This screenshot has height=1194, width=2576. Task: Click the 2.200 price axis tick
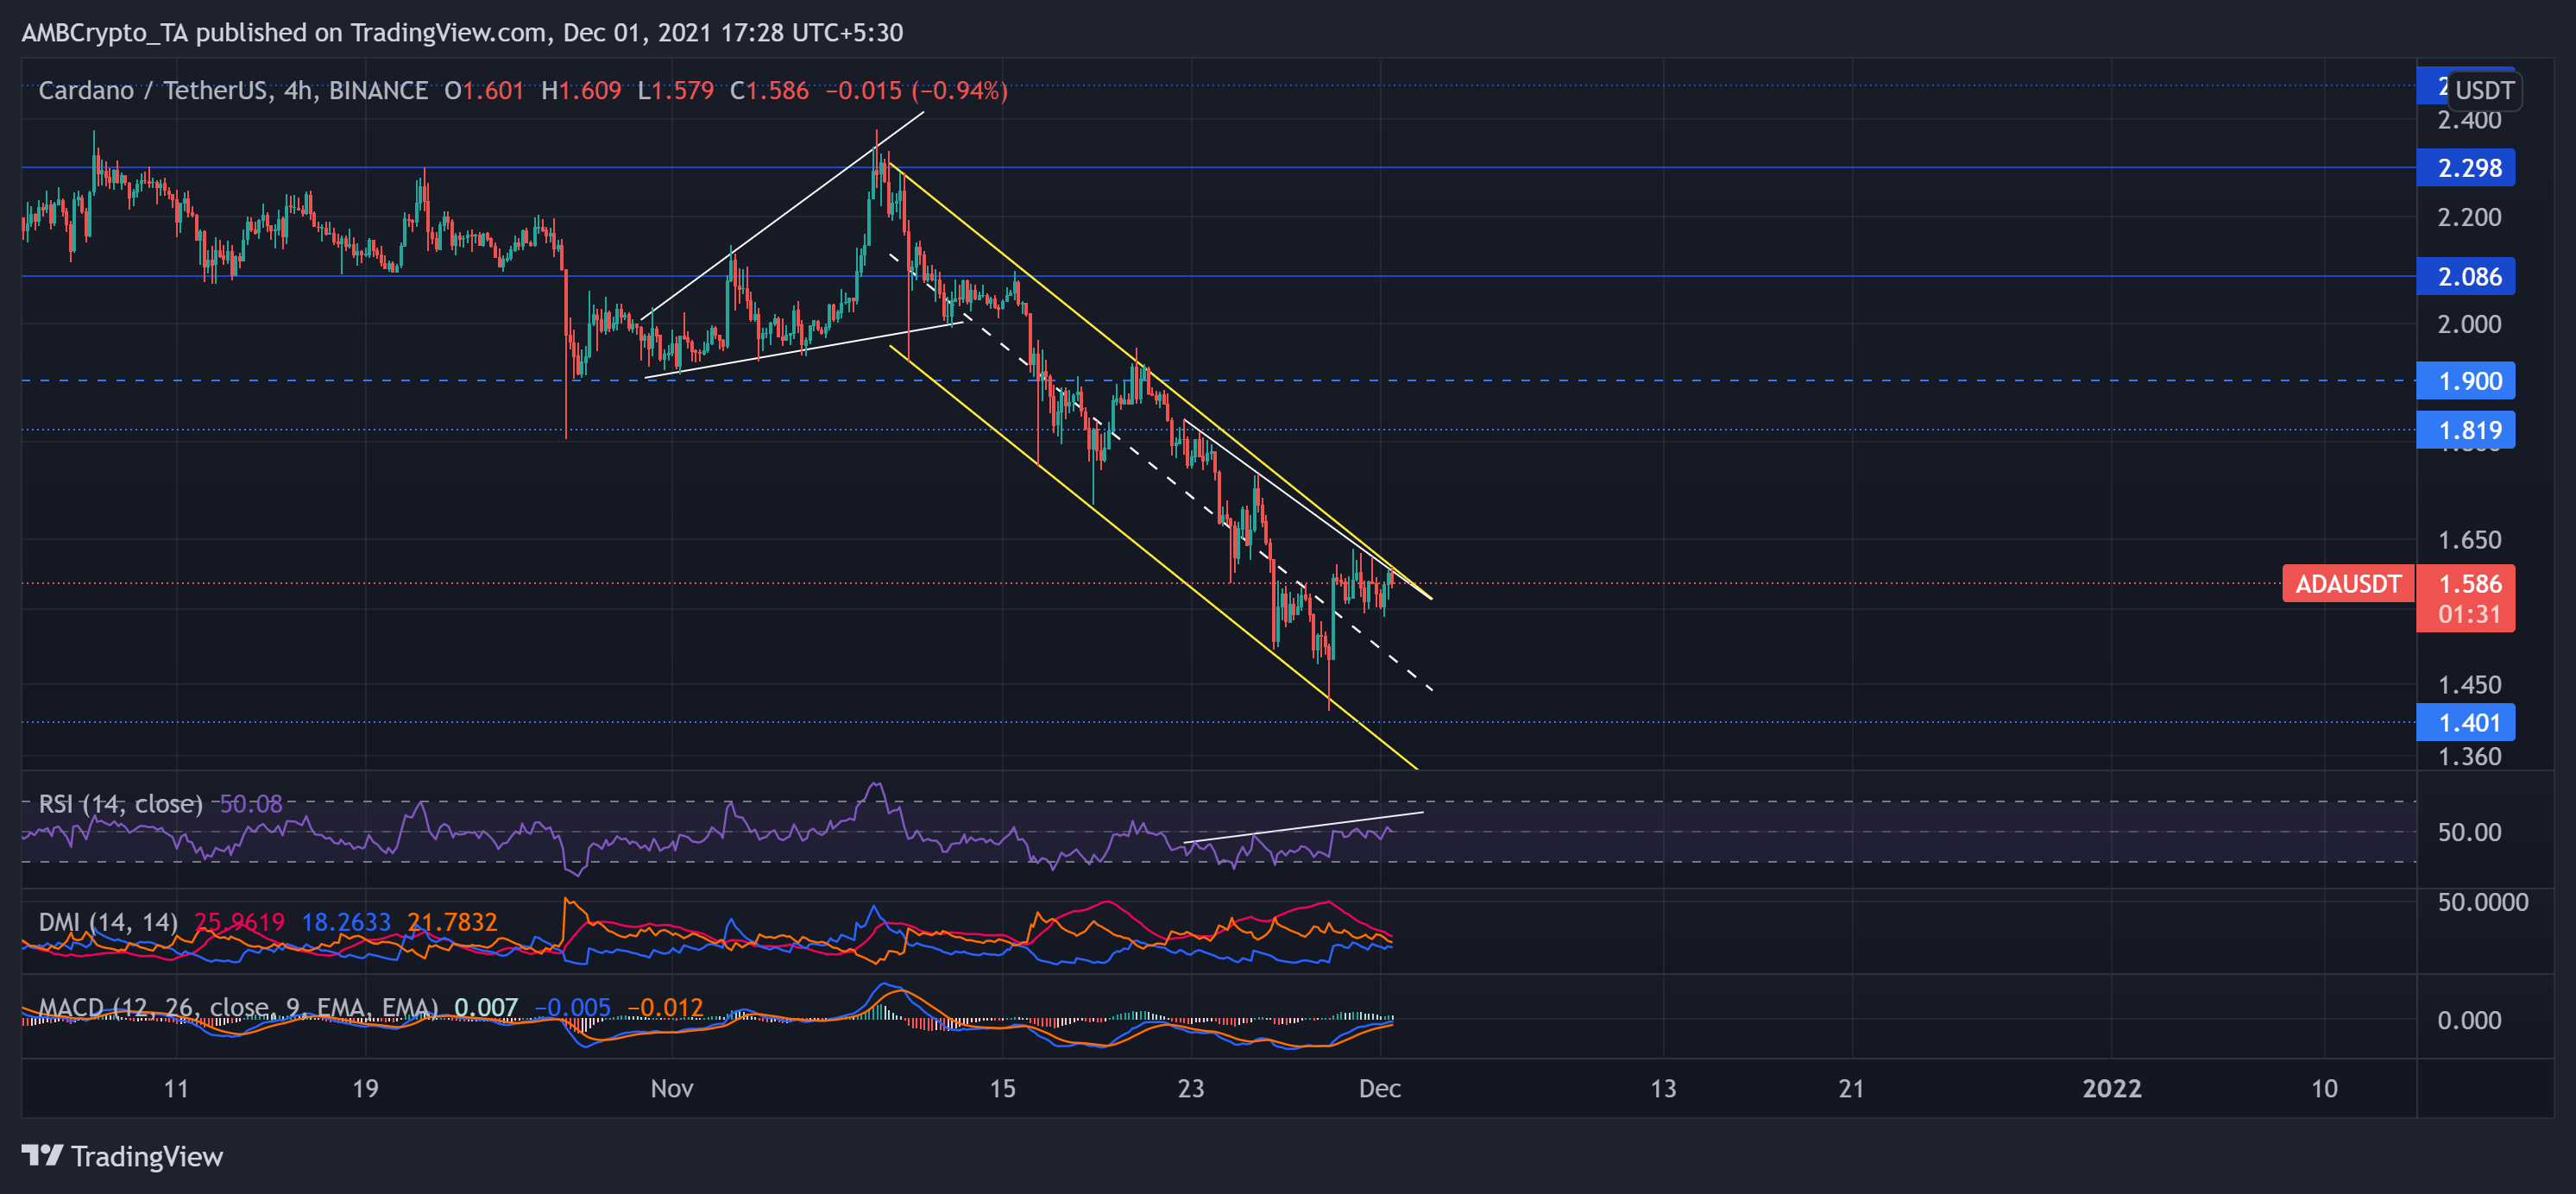tap(2469, 218)
